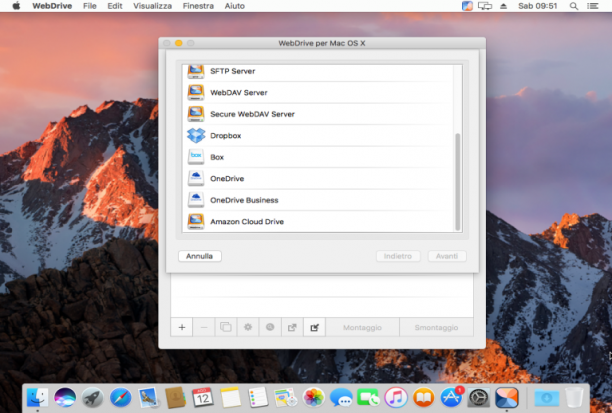Open Calendar showing 12 in Dock

click(203, 398)
